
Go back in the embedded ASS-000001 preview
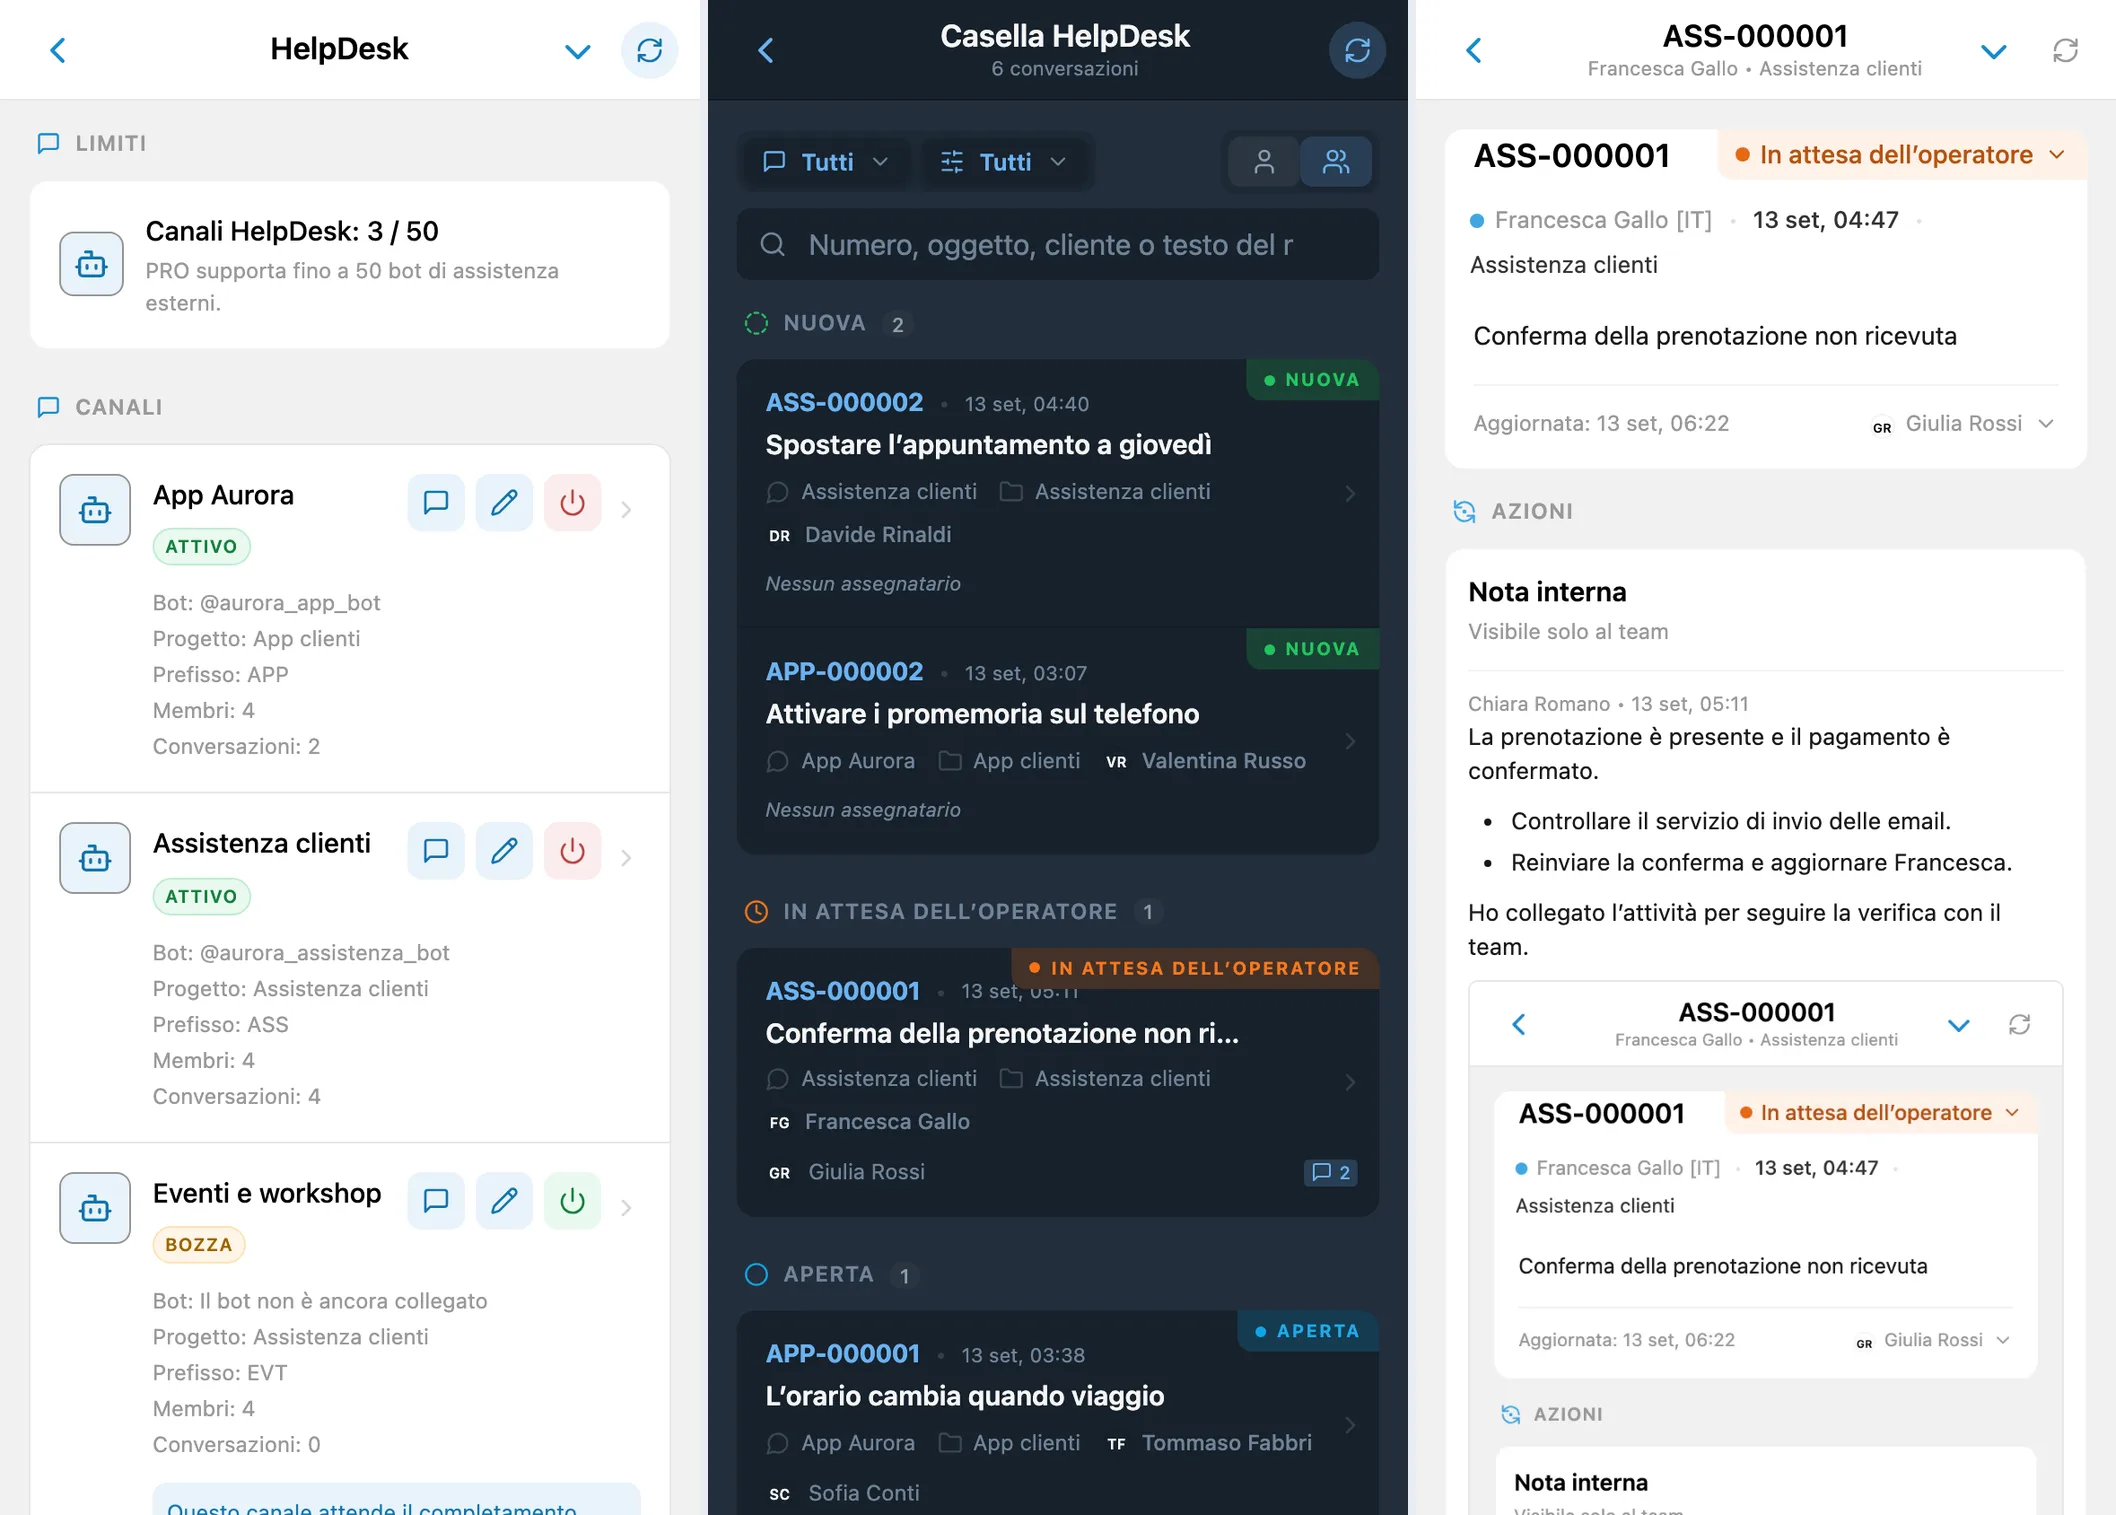click(x=1519, y=1024)
